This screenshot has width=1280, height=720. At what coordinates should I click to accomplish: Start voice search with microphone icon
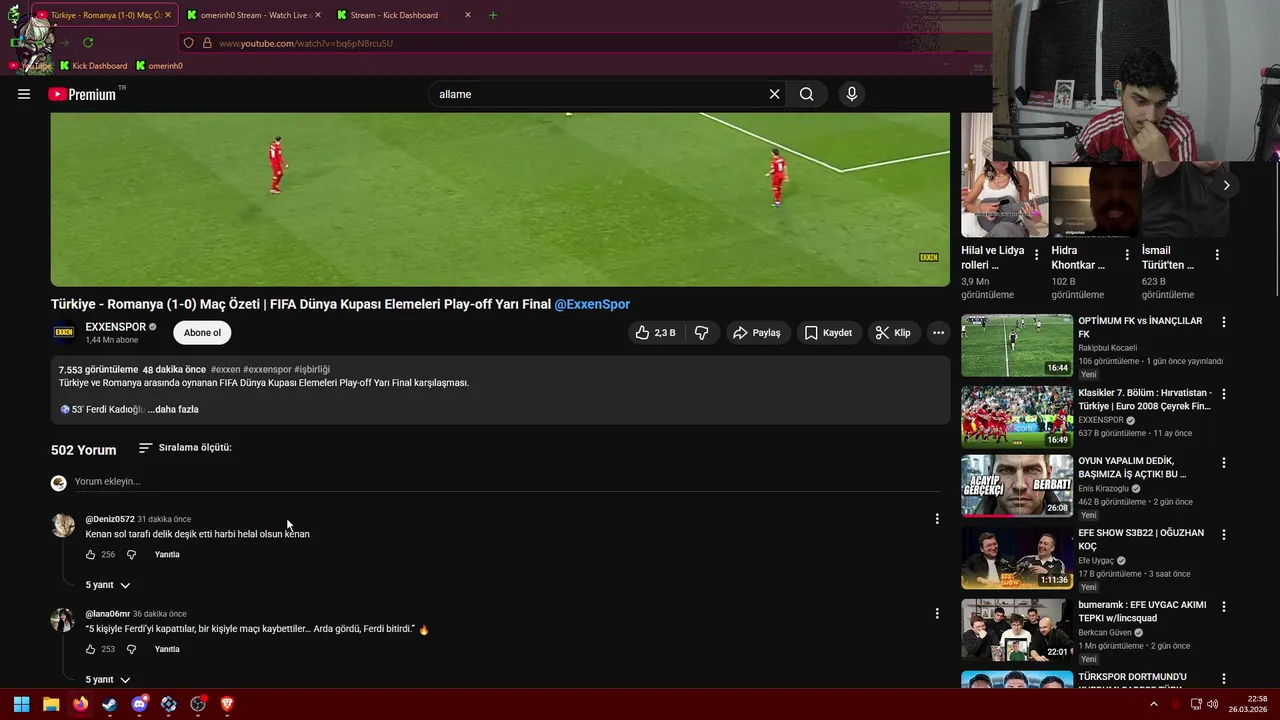point(851,94)
